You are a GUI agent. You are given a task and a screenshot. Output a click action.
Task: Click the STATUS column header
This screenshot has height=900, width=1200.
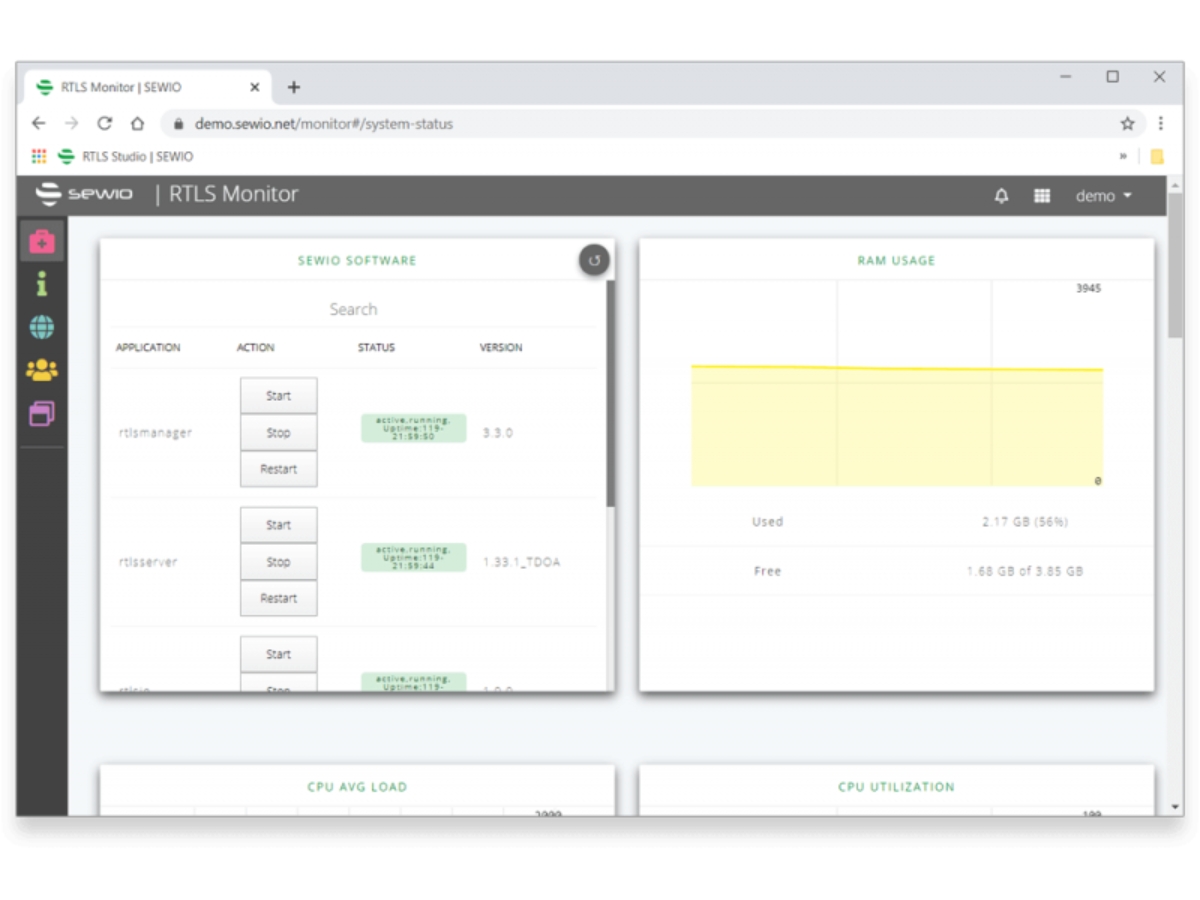[x=376, y=348]
